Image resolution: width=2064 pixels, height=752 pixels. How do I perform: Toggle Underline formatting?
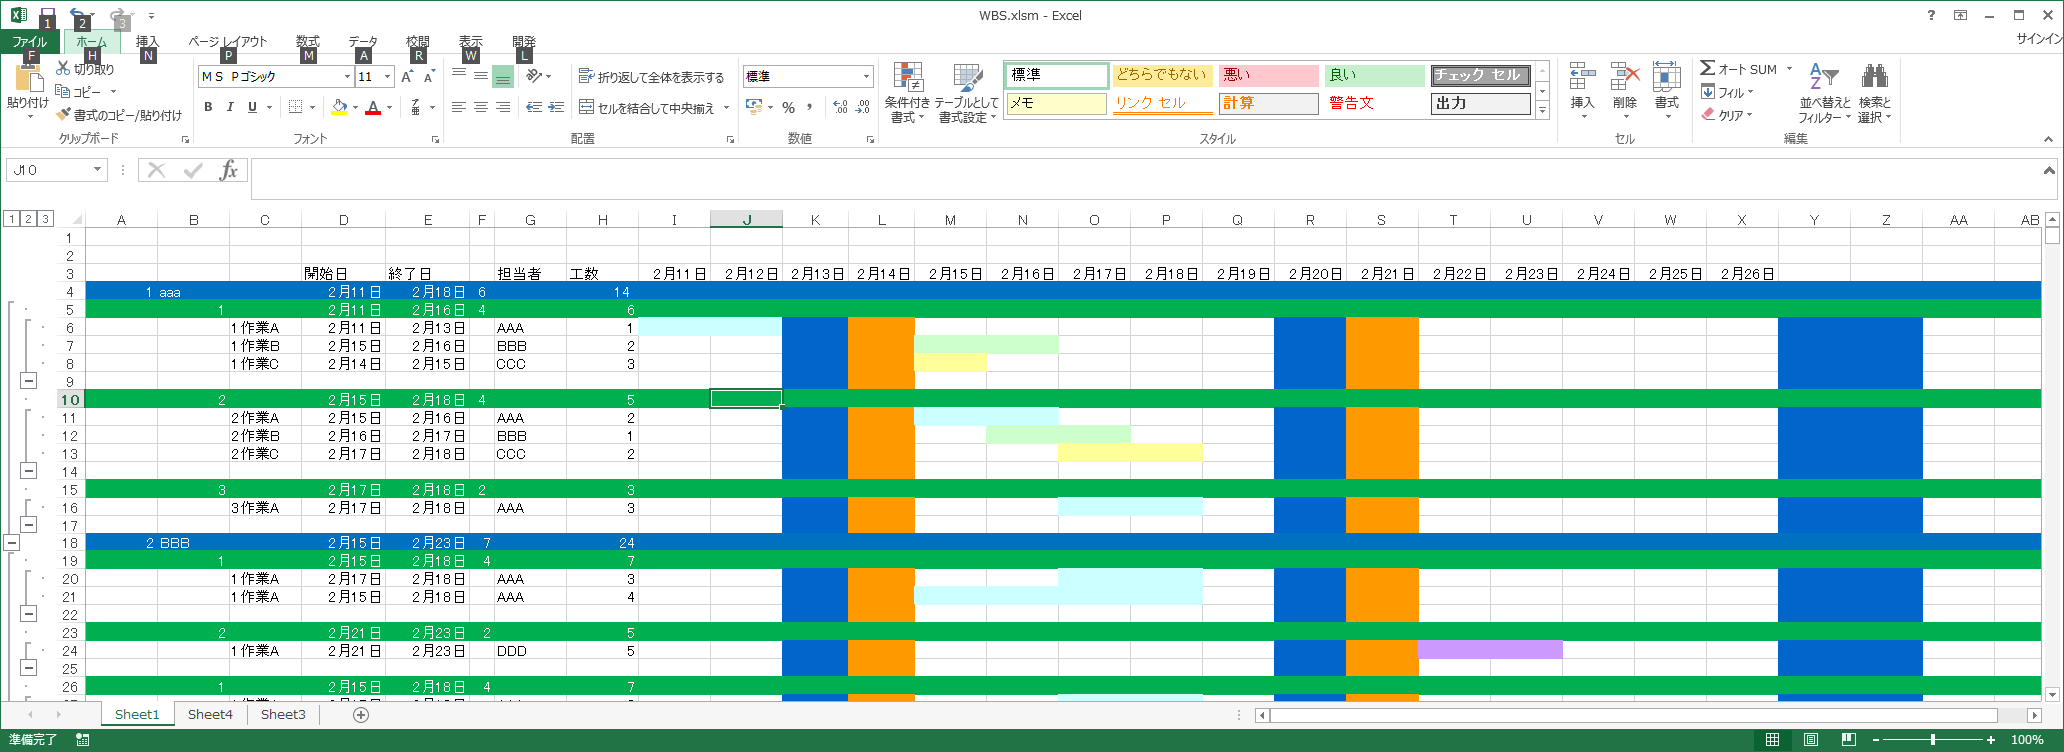click(x=252, y=107)
